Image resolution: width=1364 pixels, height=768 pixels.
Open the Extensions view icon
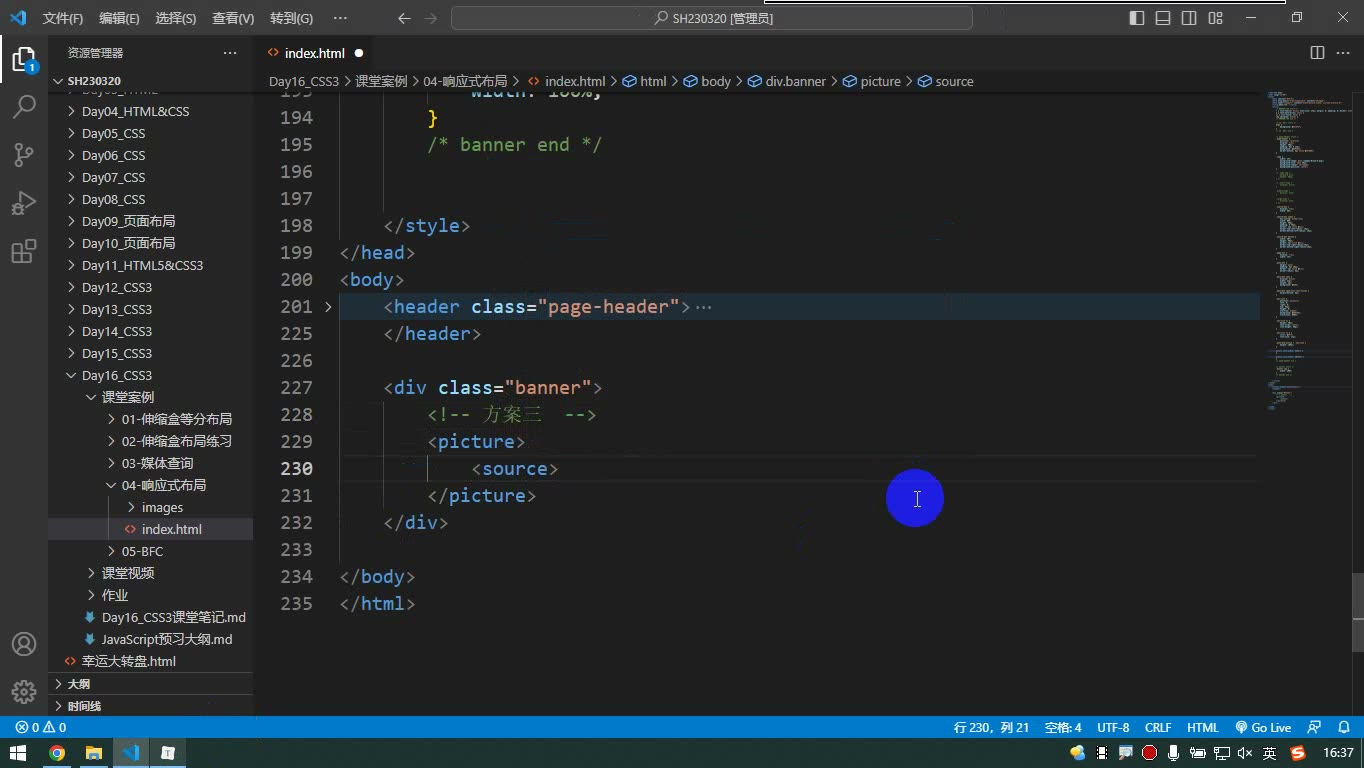[x=24, y=252]
